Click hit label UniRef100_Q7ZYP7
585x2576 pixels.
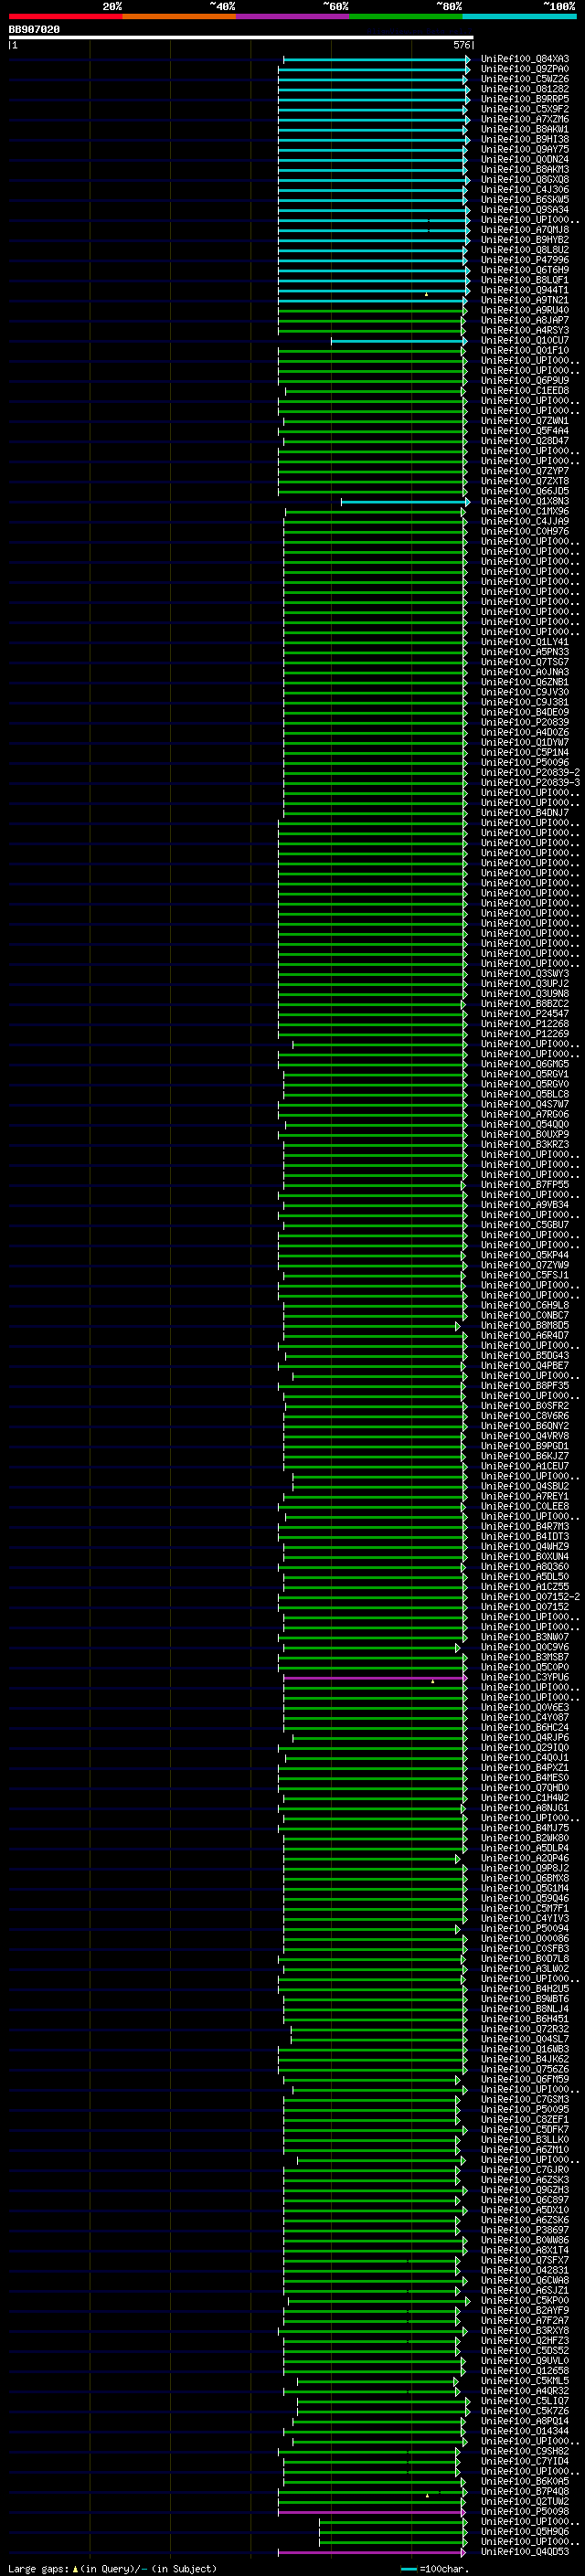(x=525, y=471)
